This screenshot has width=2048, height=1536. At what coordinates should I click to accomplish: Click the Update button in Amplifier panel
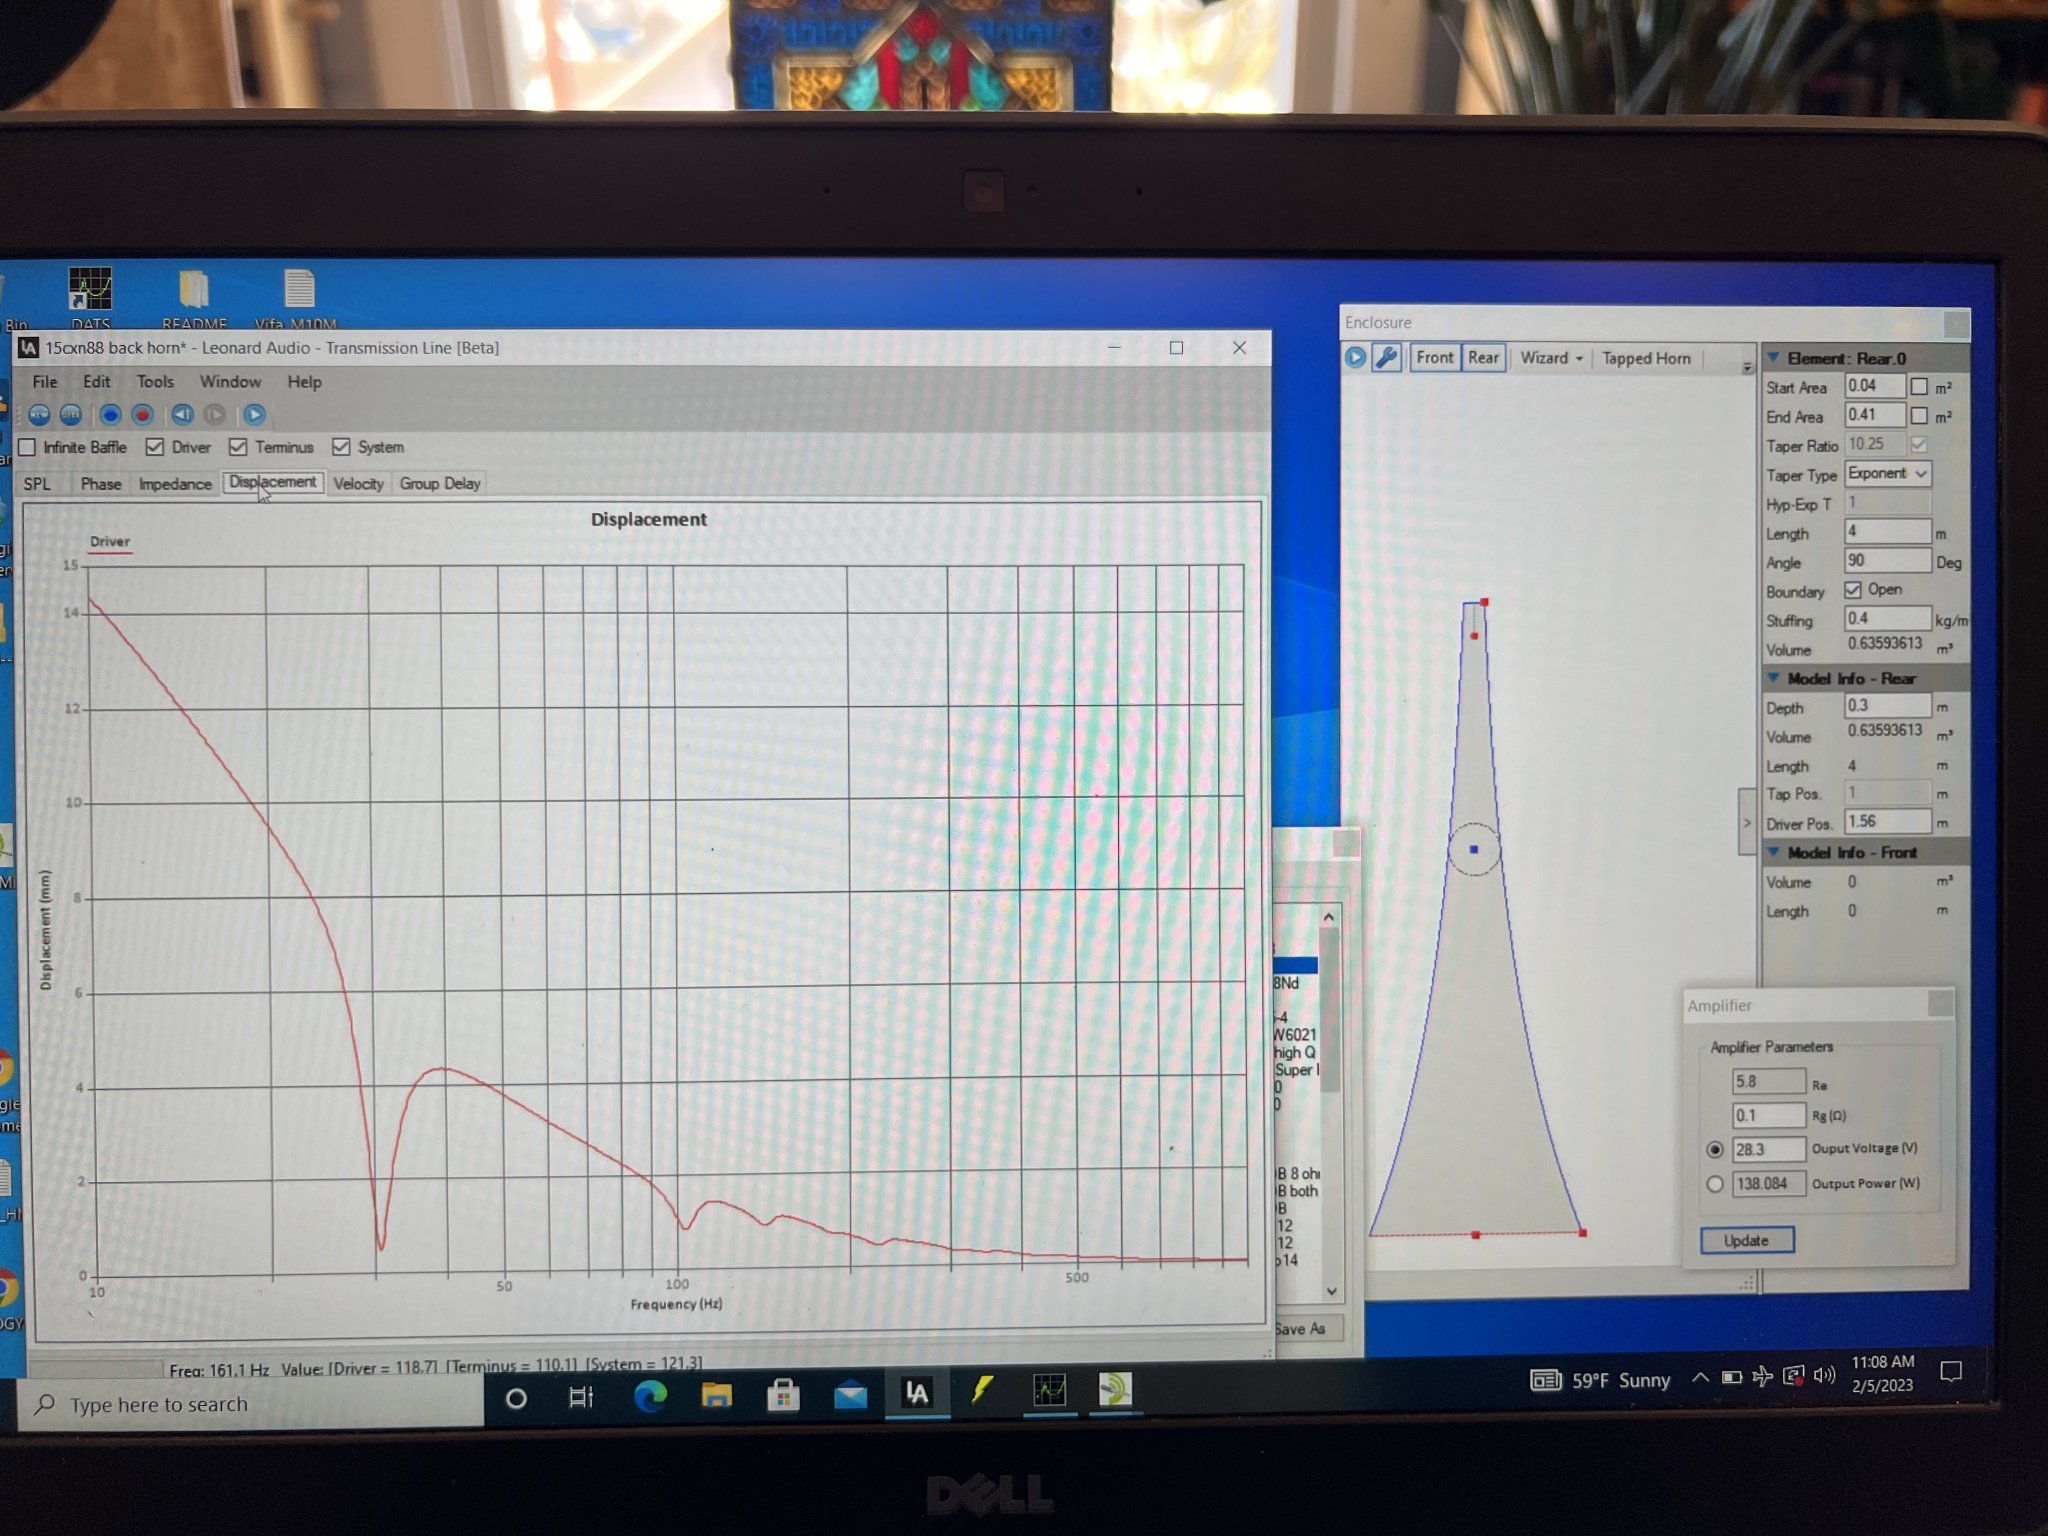1747,1240
